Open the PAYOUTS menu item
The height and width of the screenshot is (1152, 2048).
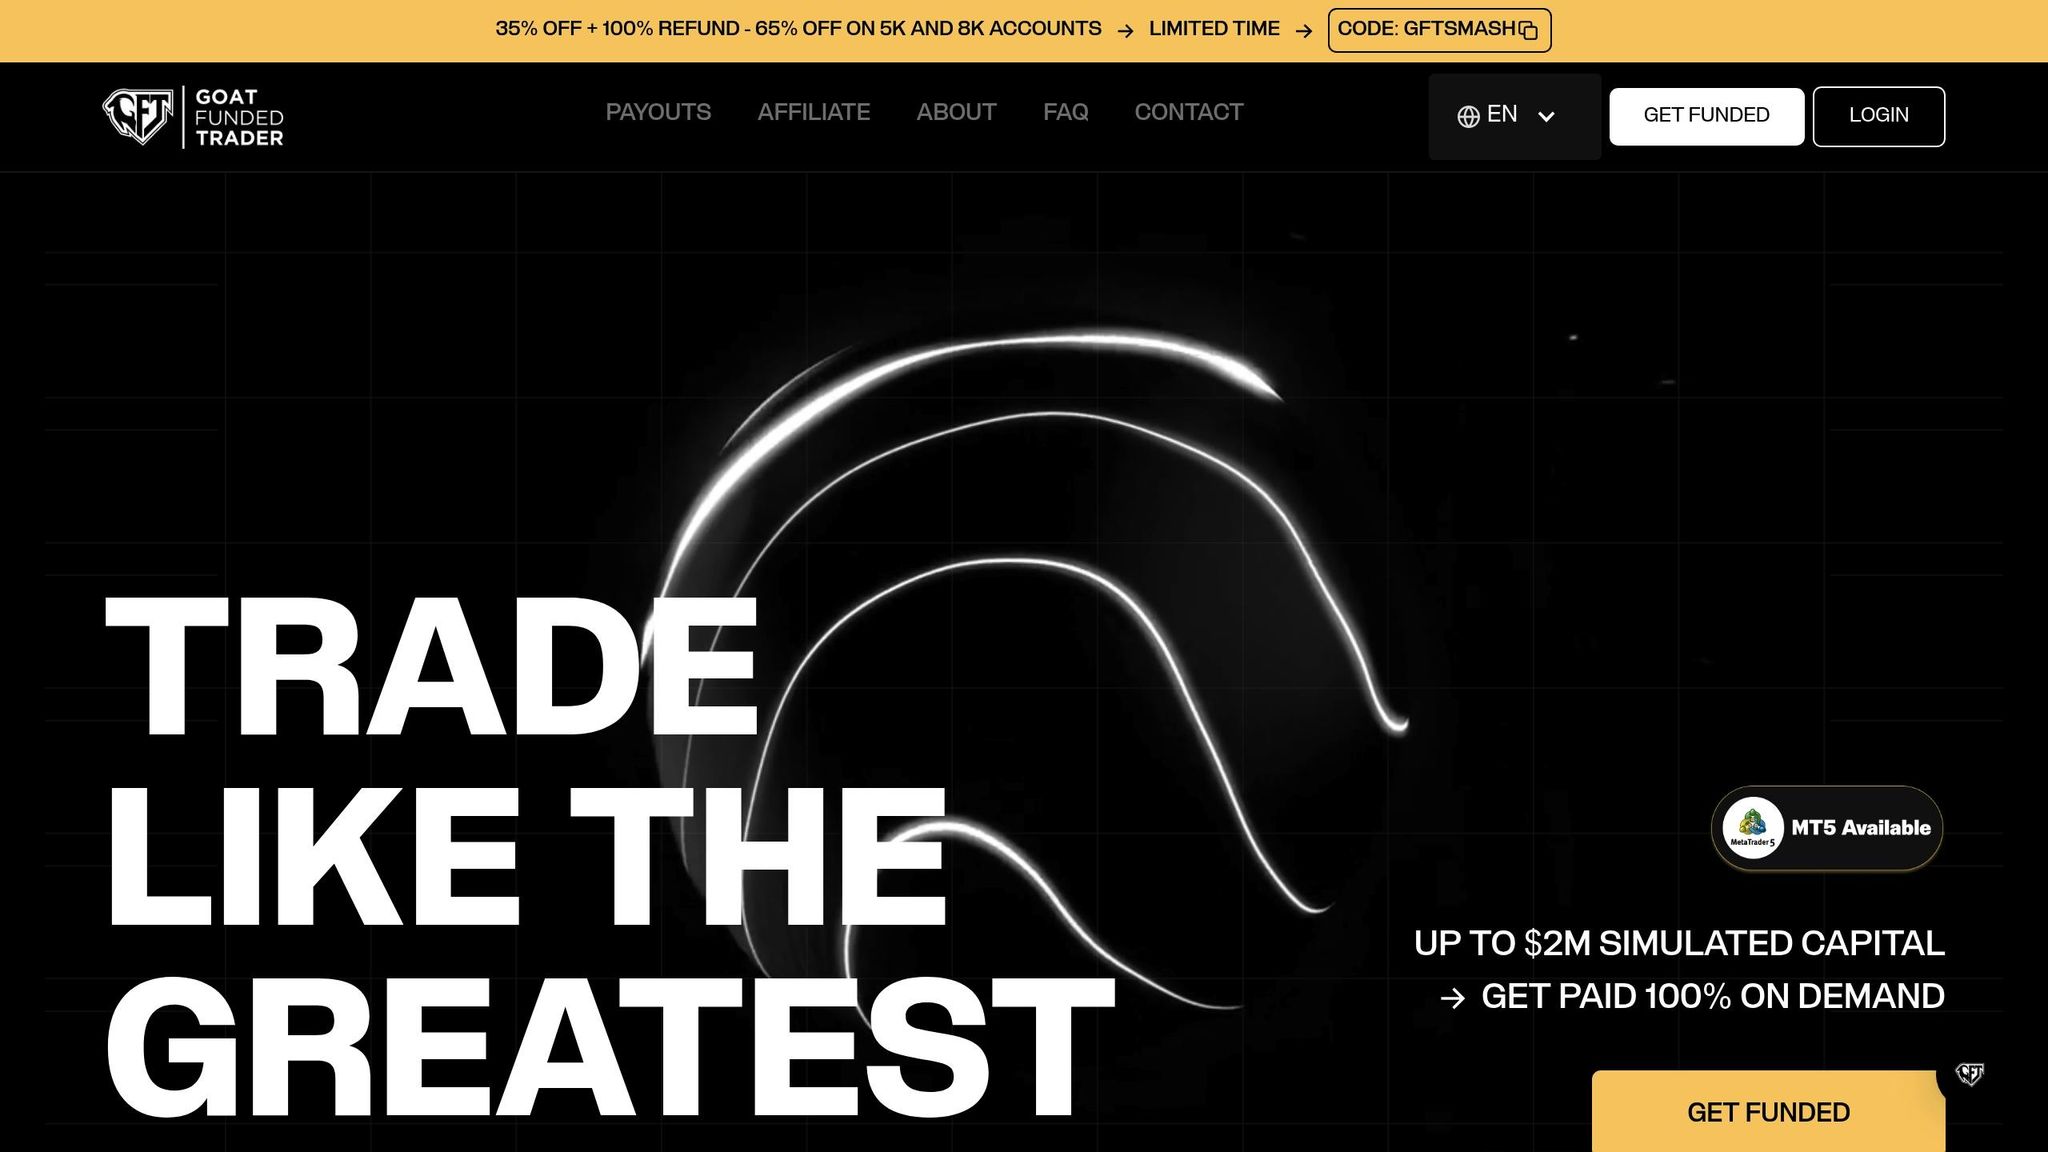click(x=658, y=112)
